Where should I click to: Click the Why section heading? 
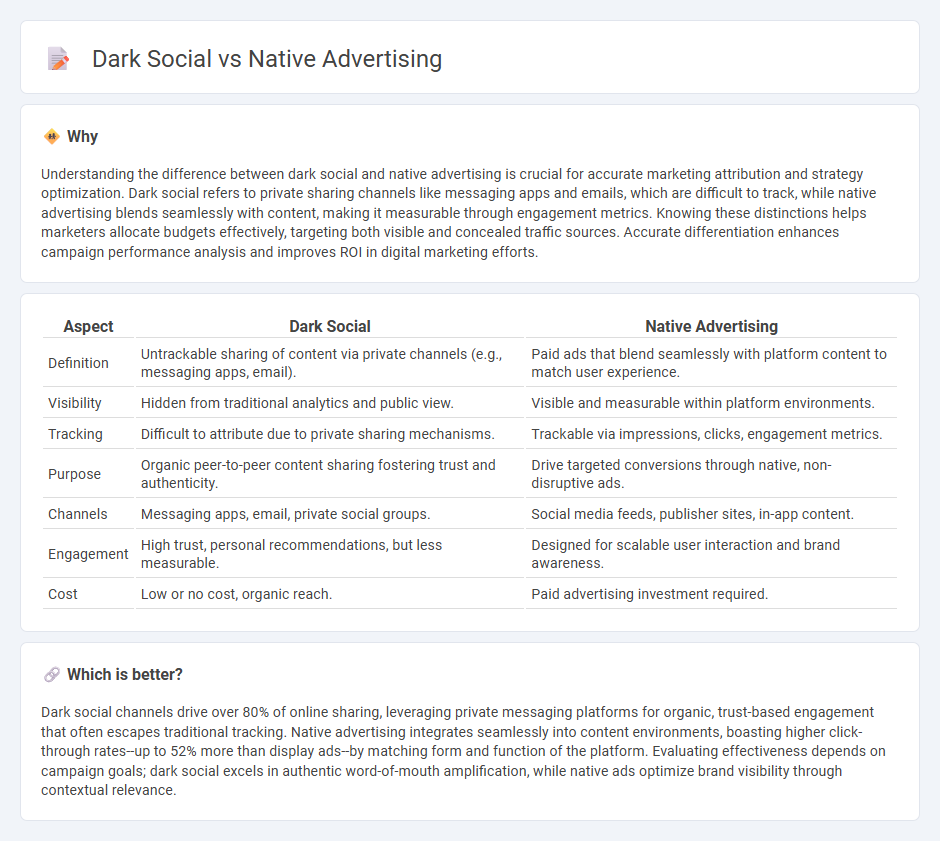click(82, 137)
